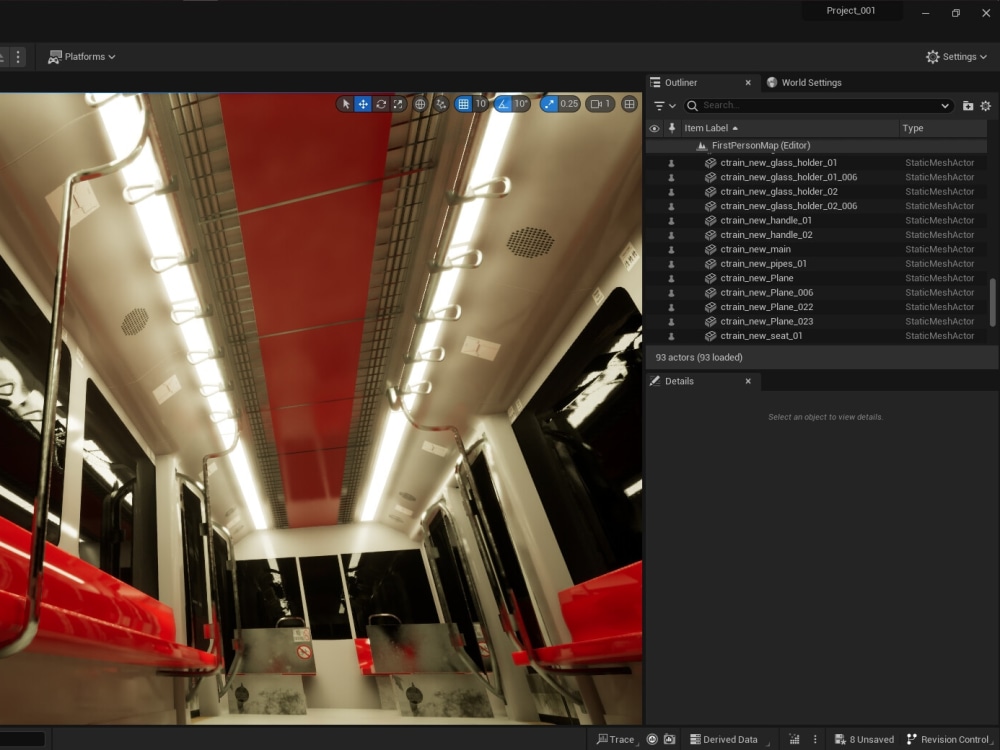This screenshot has height=750, width=1000.
Task: Open the Settings dropdown
Action: [956, 57]
